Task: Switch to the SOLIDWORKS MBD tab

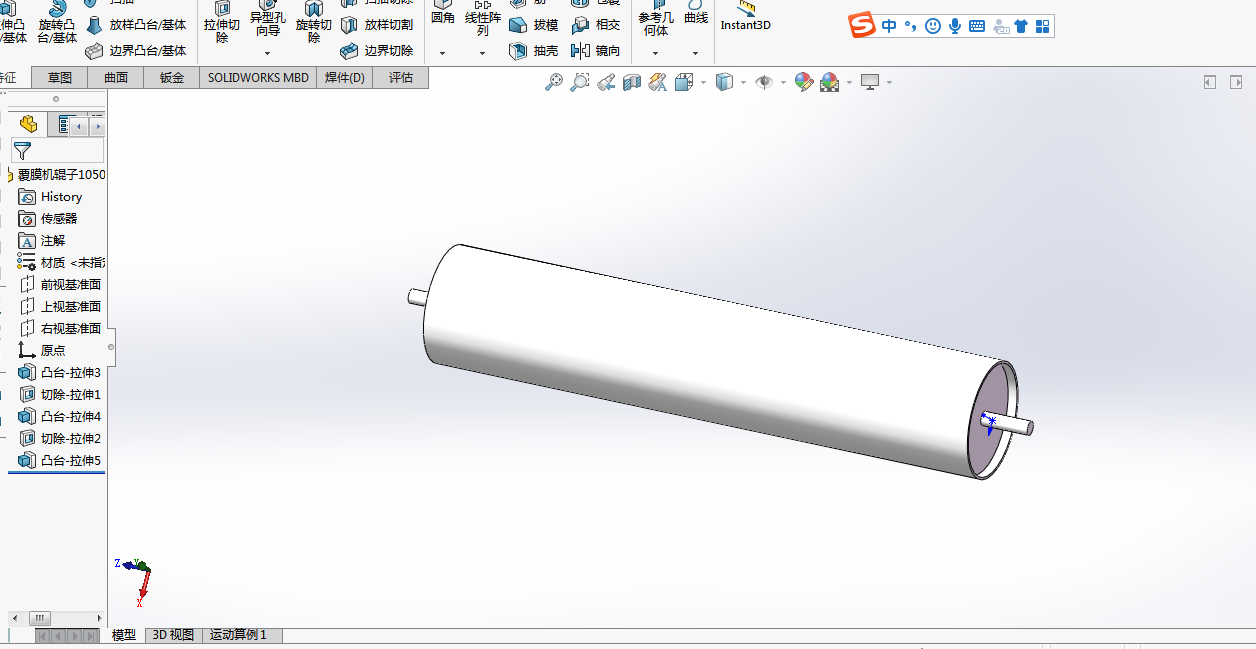Action: [258, 77]
